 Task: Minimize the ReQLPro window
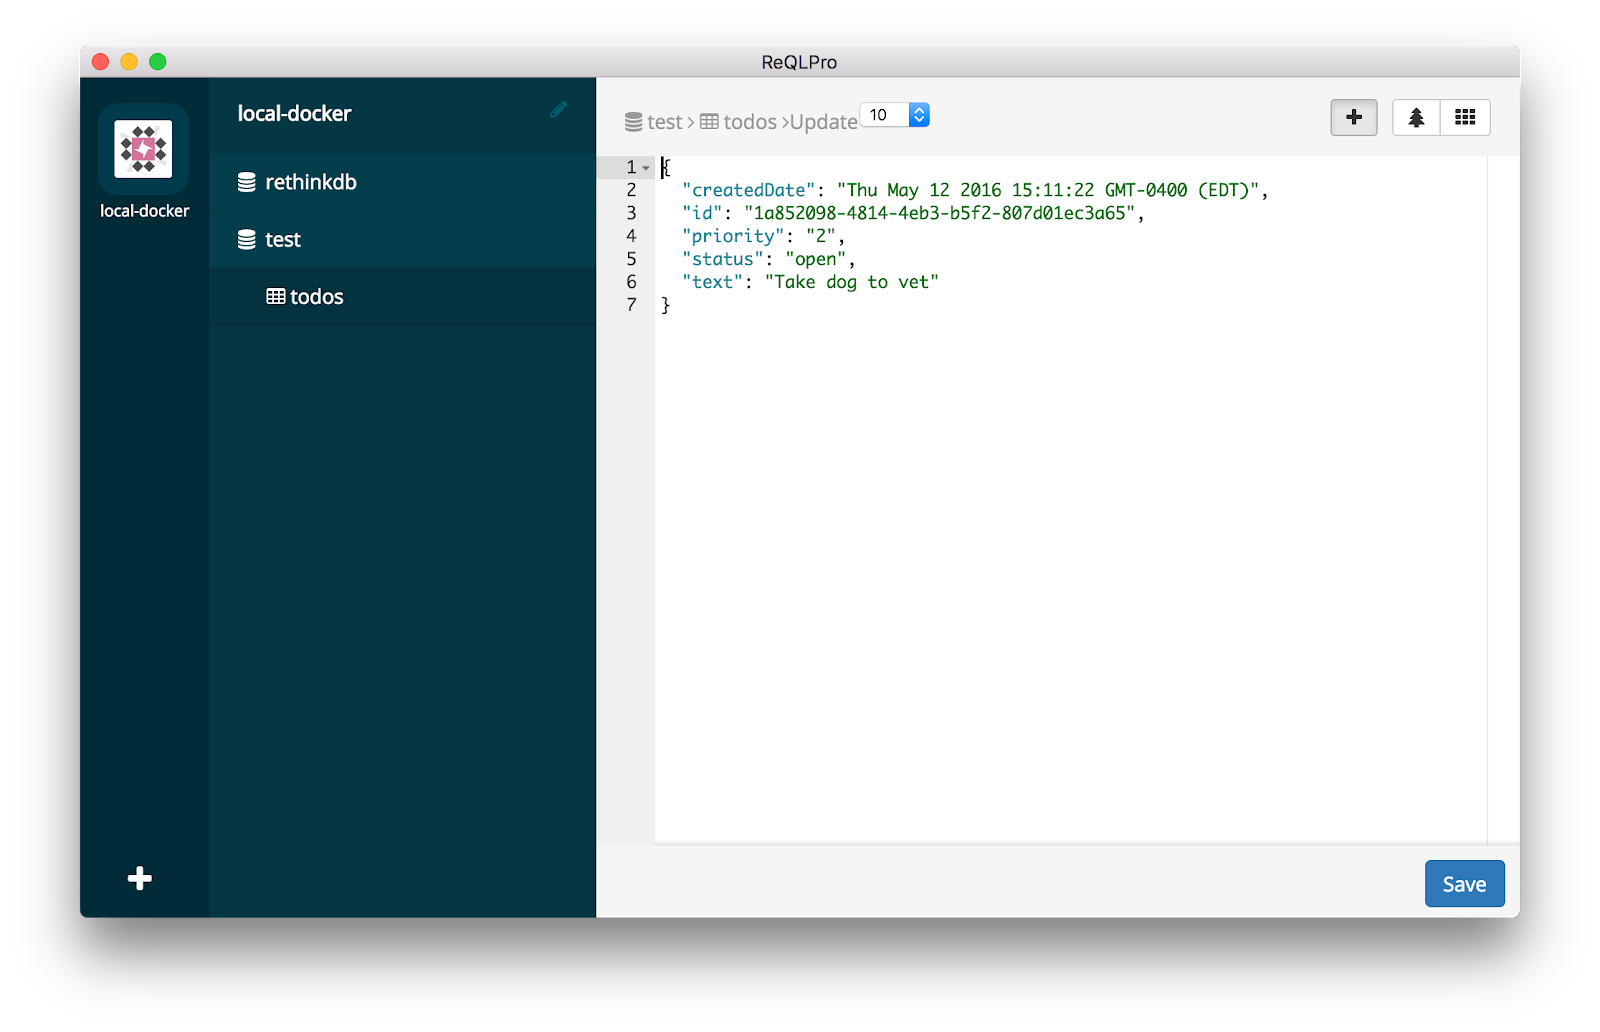pos(129,62)
